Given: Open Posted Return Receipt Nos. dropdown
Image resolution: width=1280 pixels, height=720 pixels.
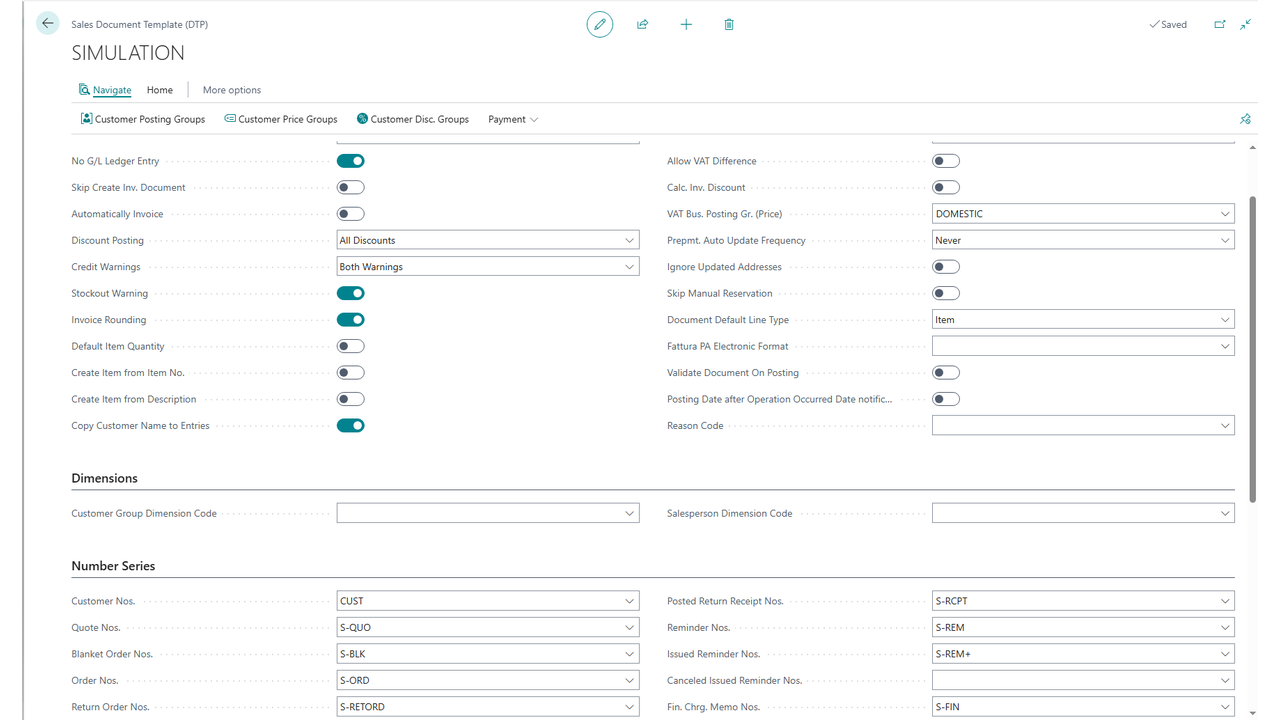Looking at the screenshot, I should pyautogui.click(x=1225, y=601).
